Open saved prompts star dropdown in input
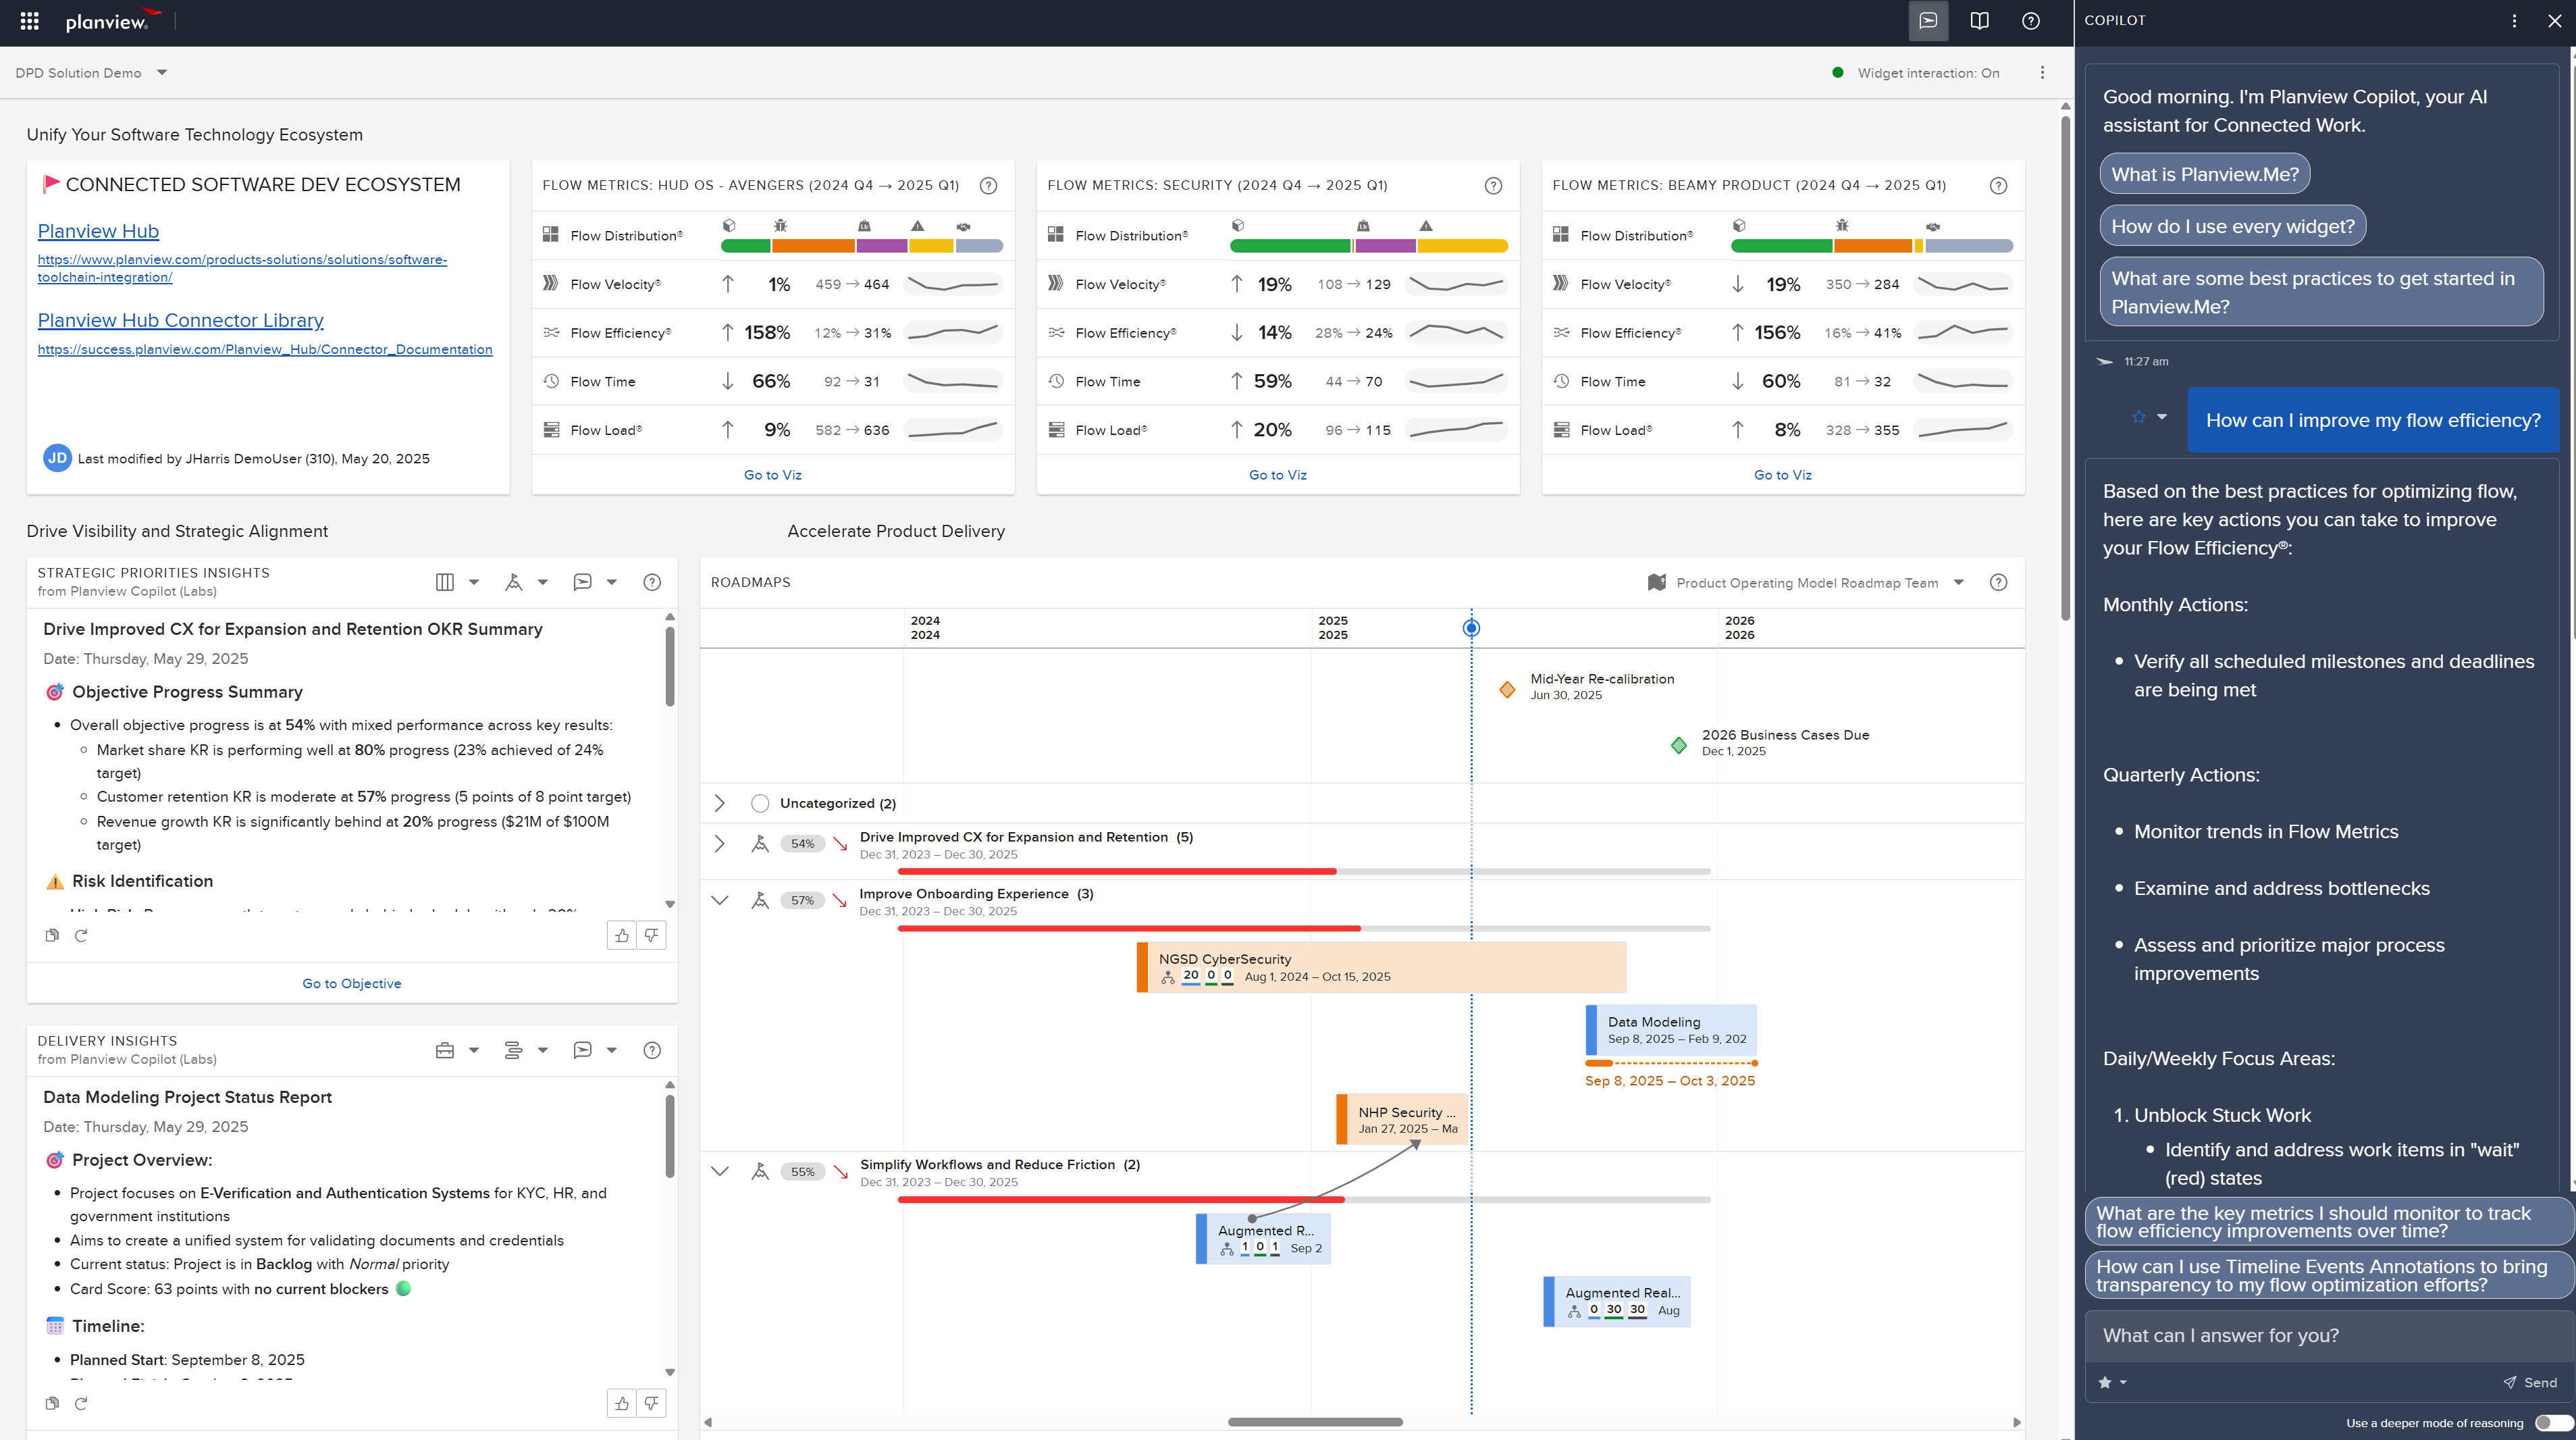Image resolution: width=2576 pixels, height=1440 pixels. 2112,1382
